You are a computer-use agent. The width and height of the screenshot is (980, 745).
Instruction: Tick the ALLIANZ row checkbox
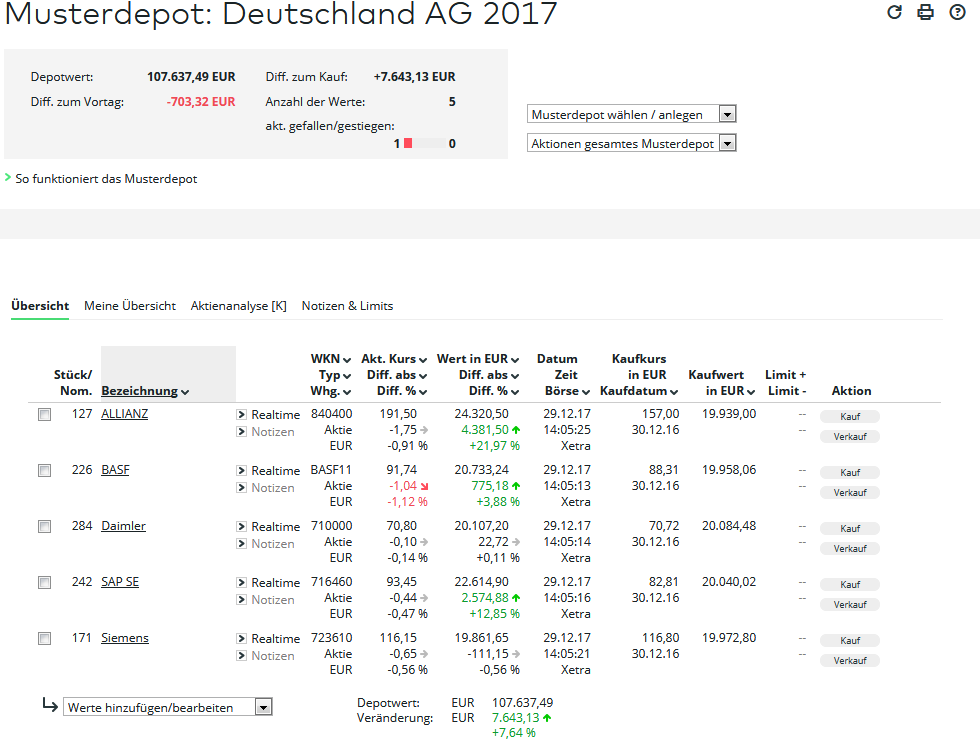(x=44, y=414)
